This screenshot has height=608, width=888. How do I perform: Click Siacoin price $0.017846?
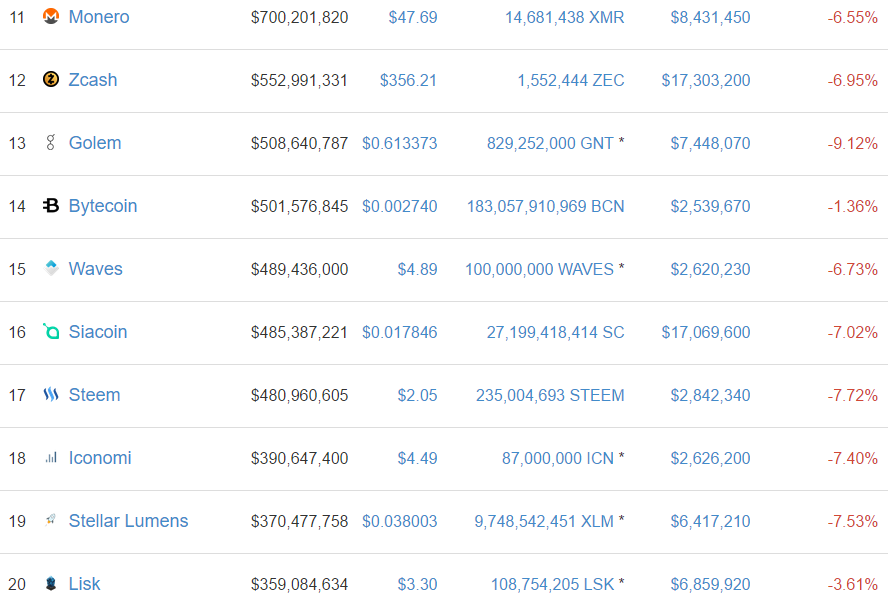click(400, 332)
